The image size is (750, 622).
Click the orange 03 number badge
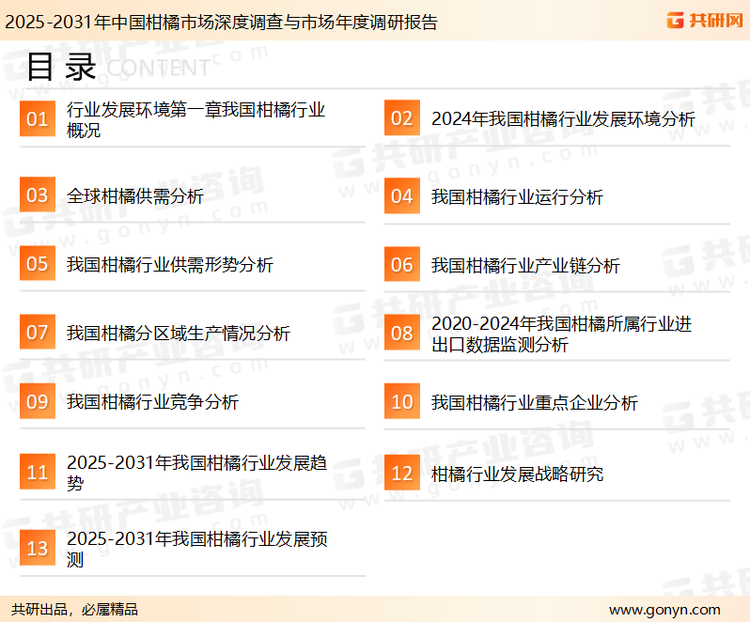[x=37, y=195]
